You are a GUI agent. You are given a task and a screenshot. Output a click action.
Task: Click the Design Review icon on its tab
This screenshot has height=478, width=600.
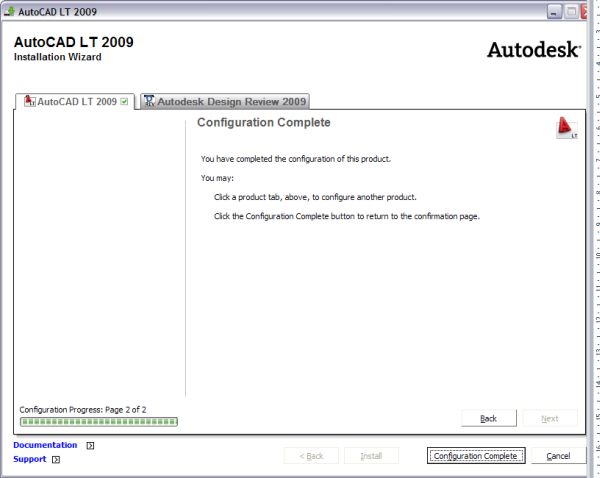tap(149, 101)
